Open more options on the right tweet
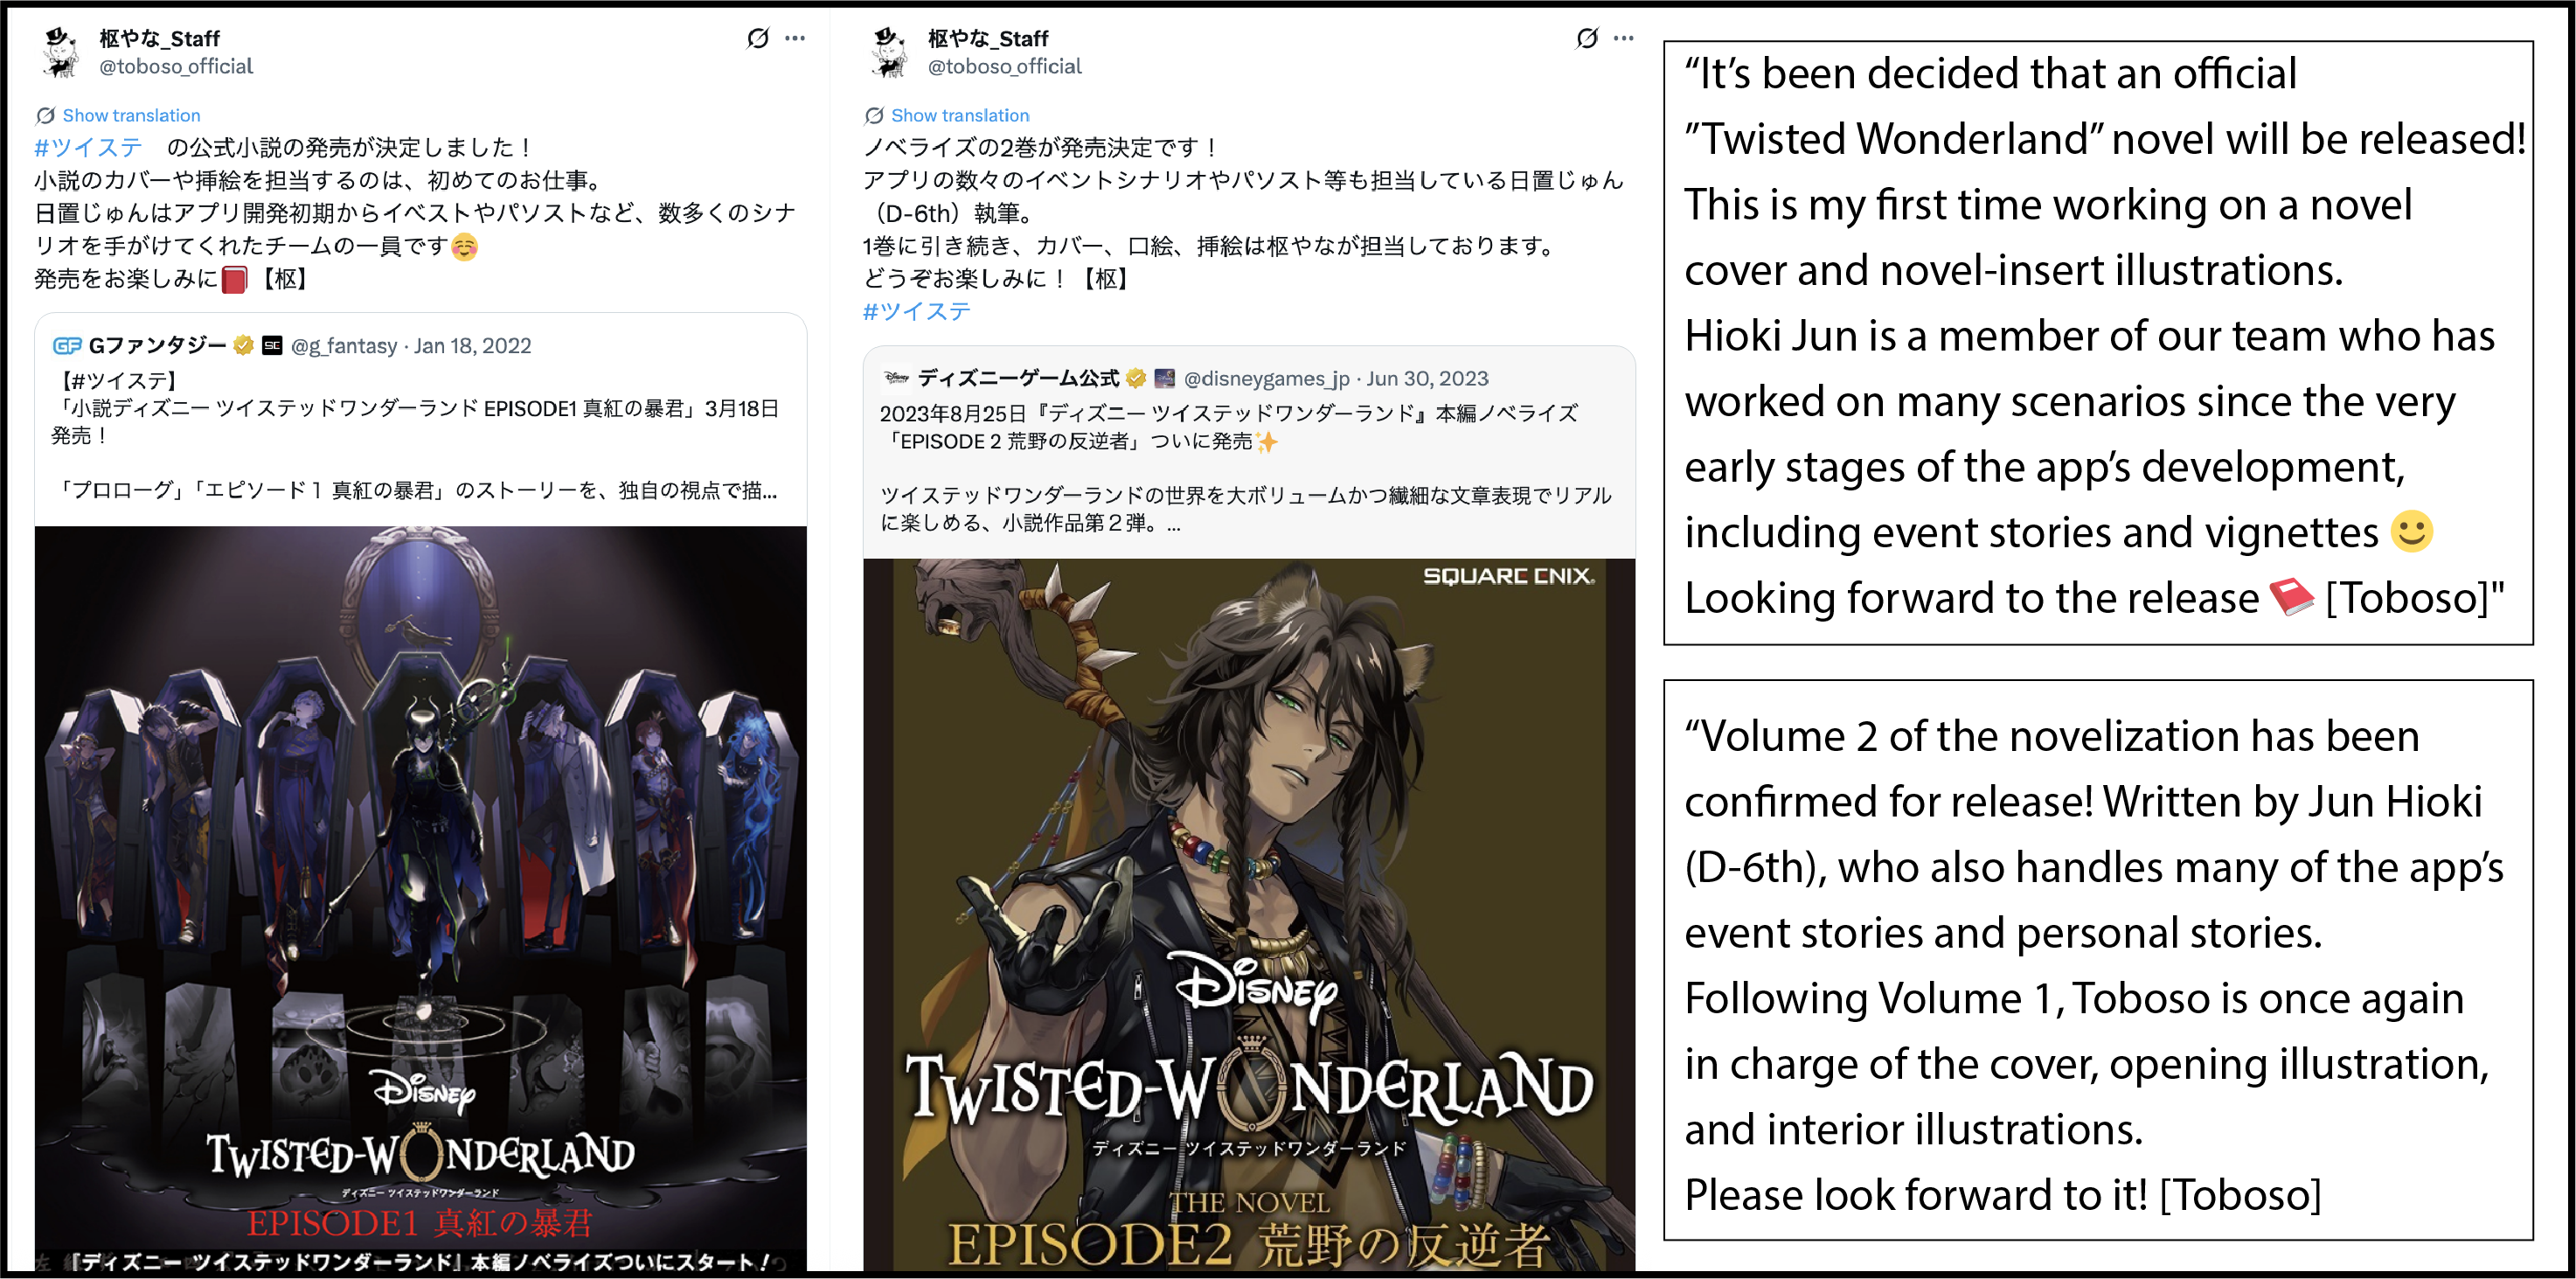Screen dimensions: 2576x1279 tap(1624, 38)
